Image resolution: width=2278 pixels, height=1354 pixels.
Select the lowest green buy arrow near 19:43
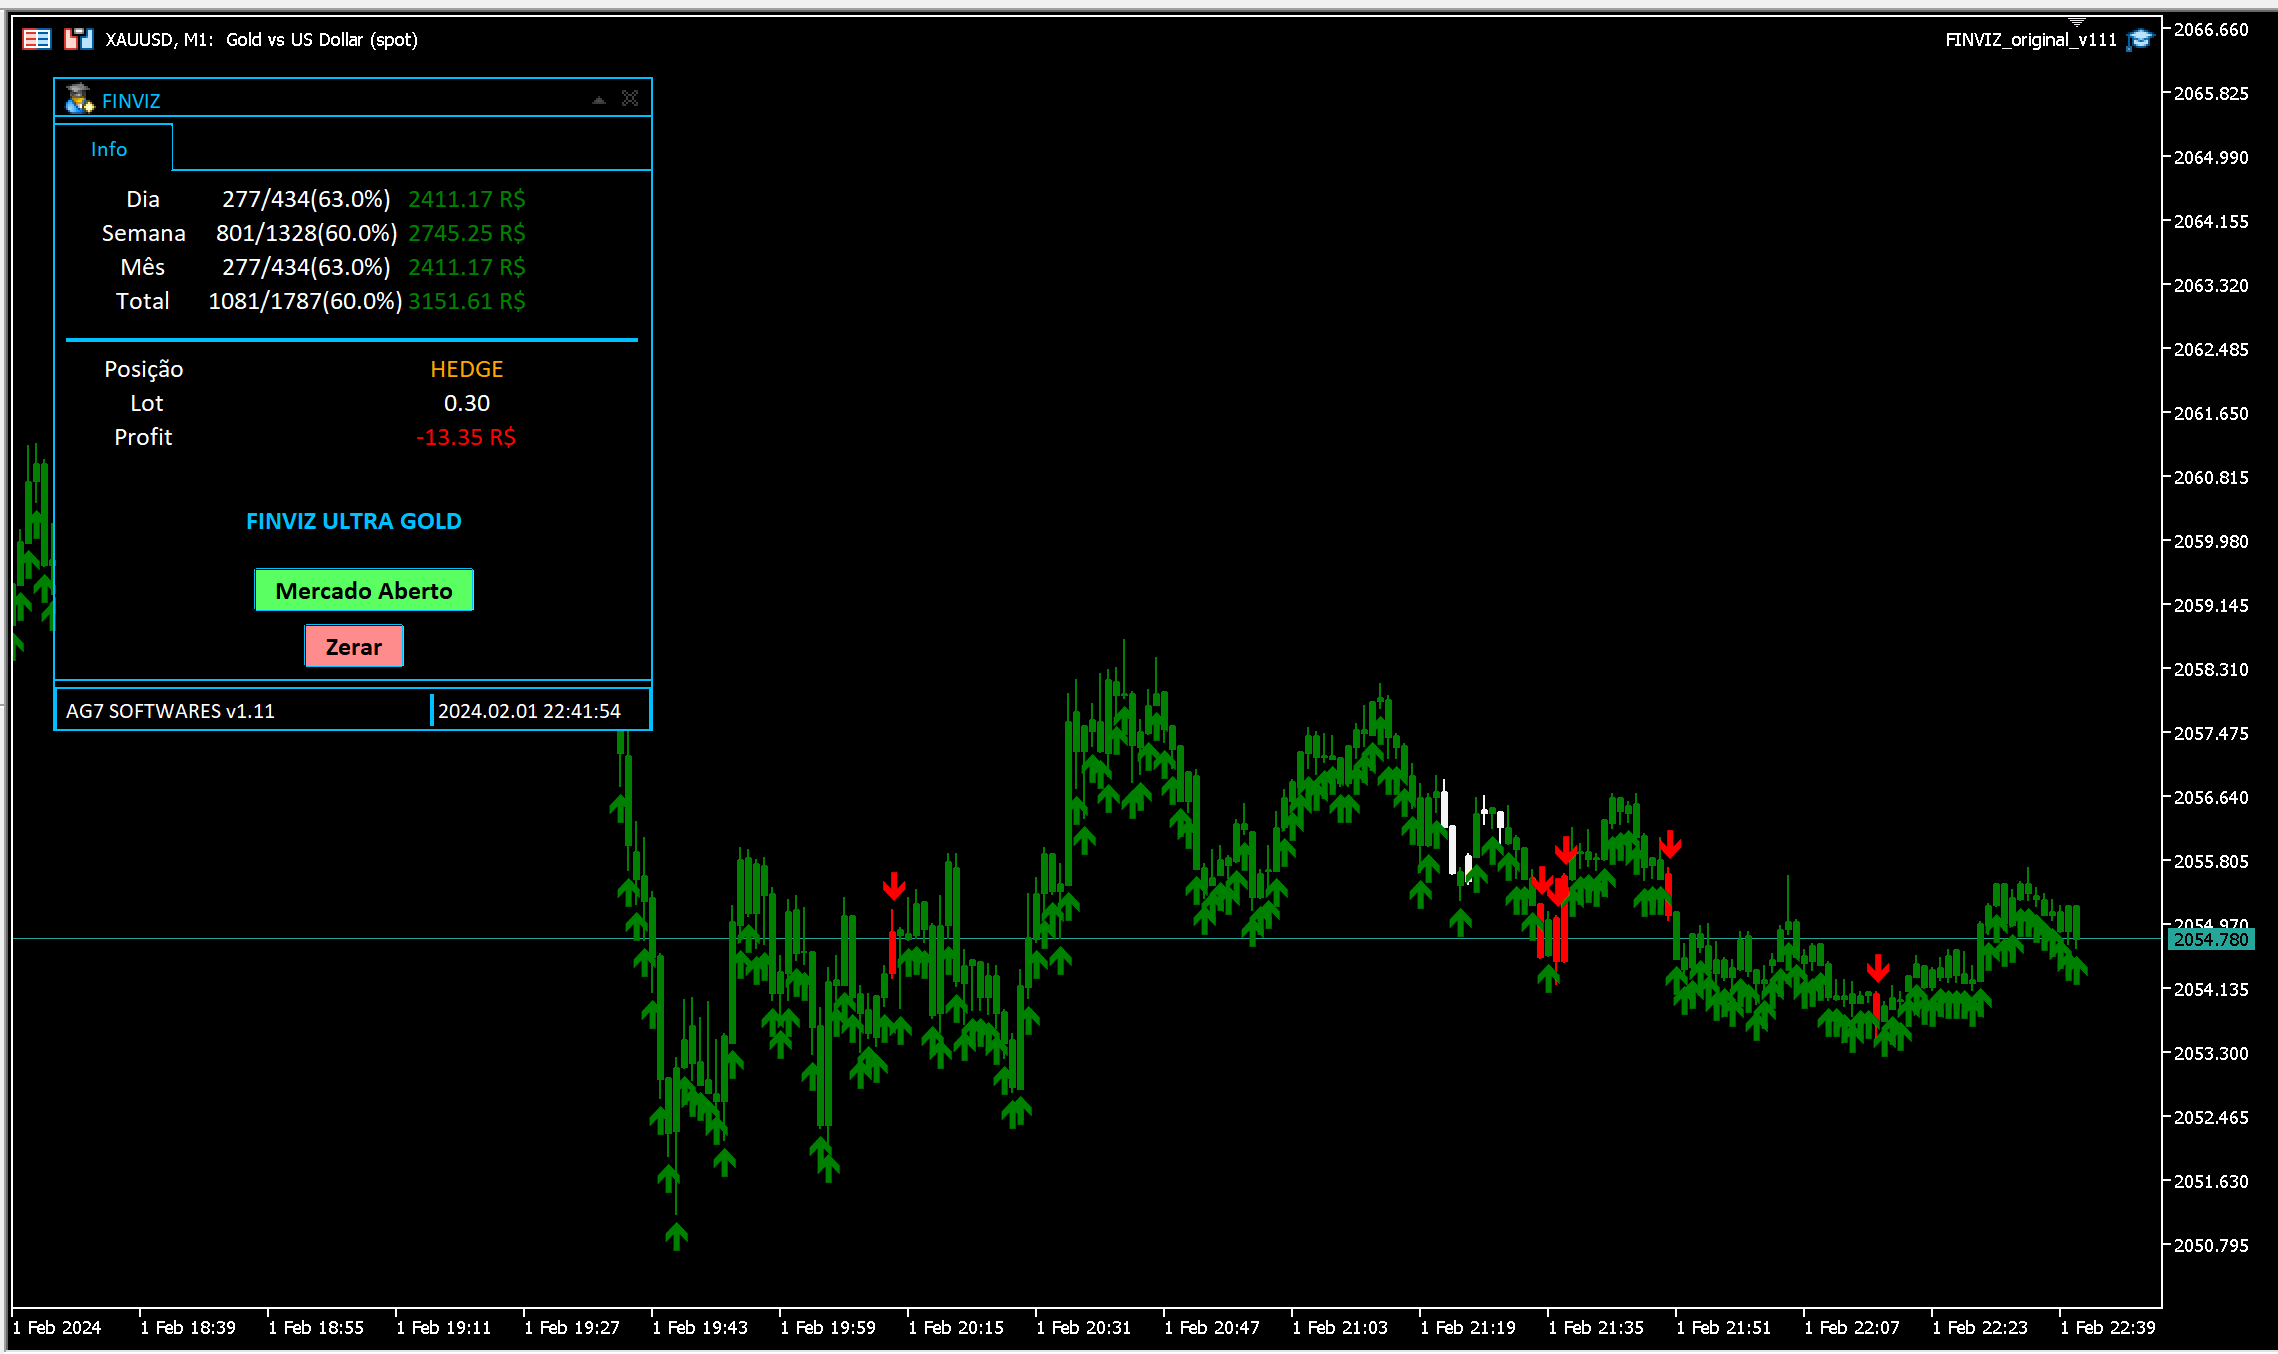click(676, 1236)
